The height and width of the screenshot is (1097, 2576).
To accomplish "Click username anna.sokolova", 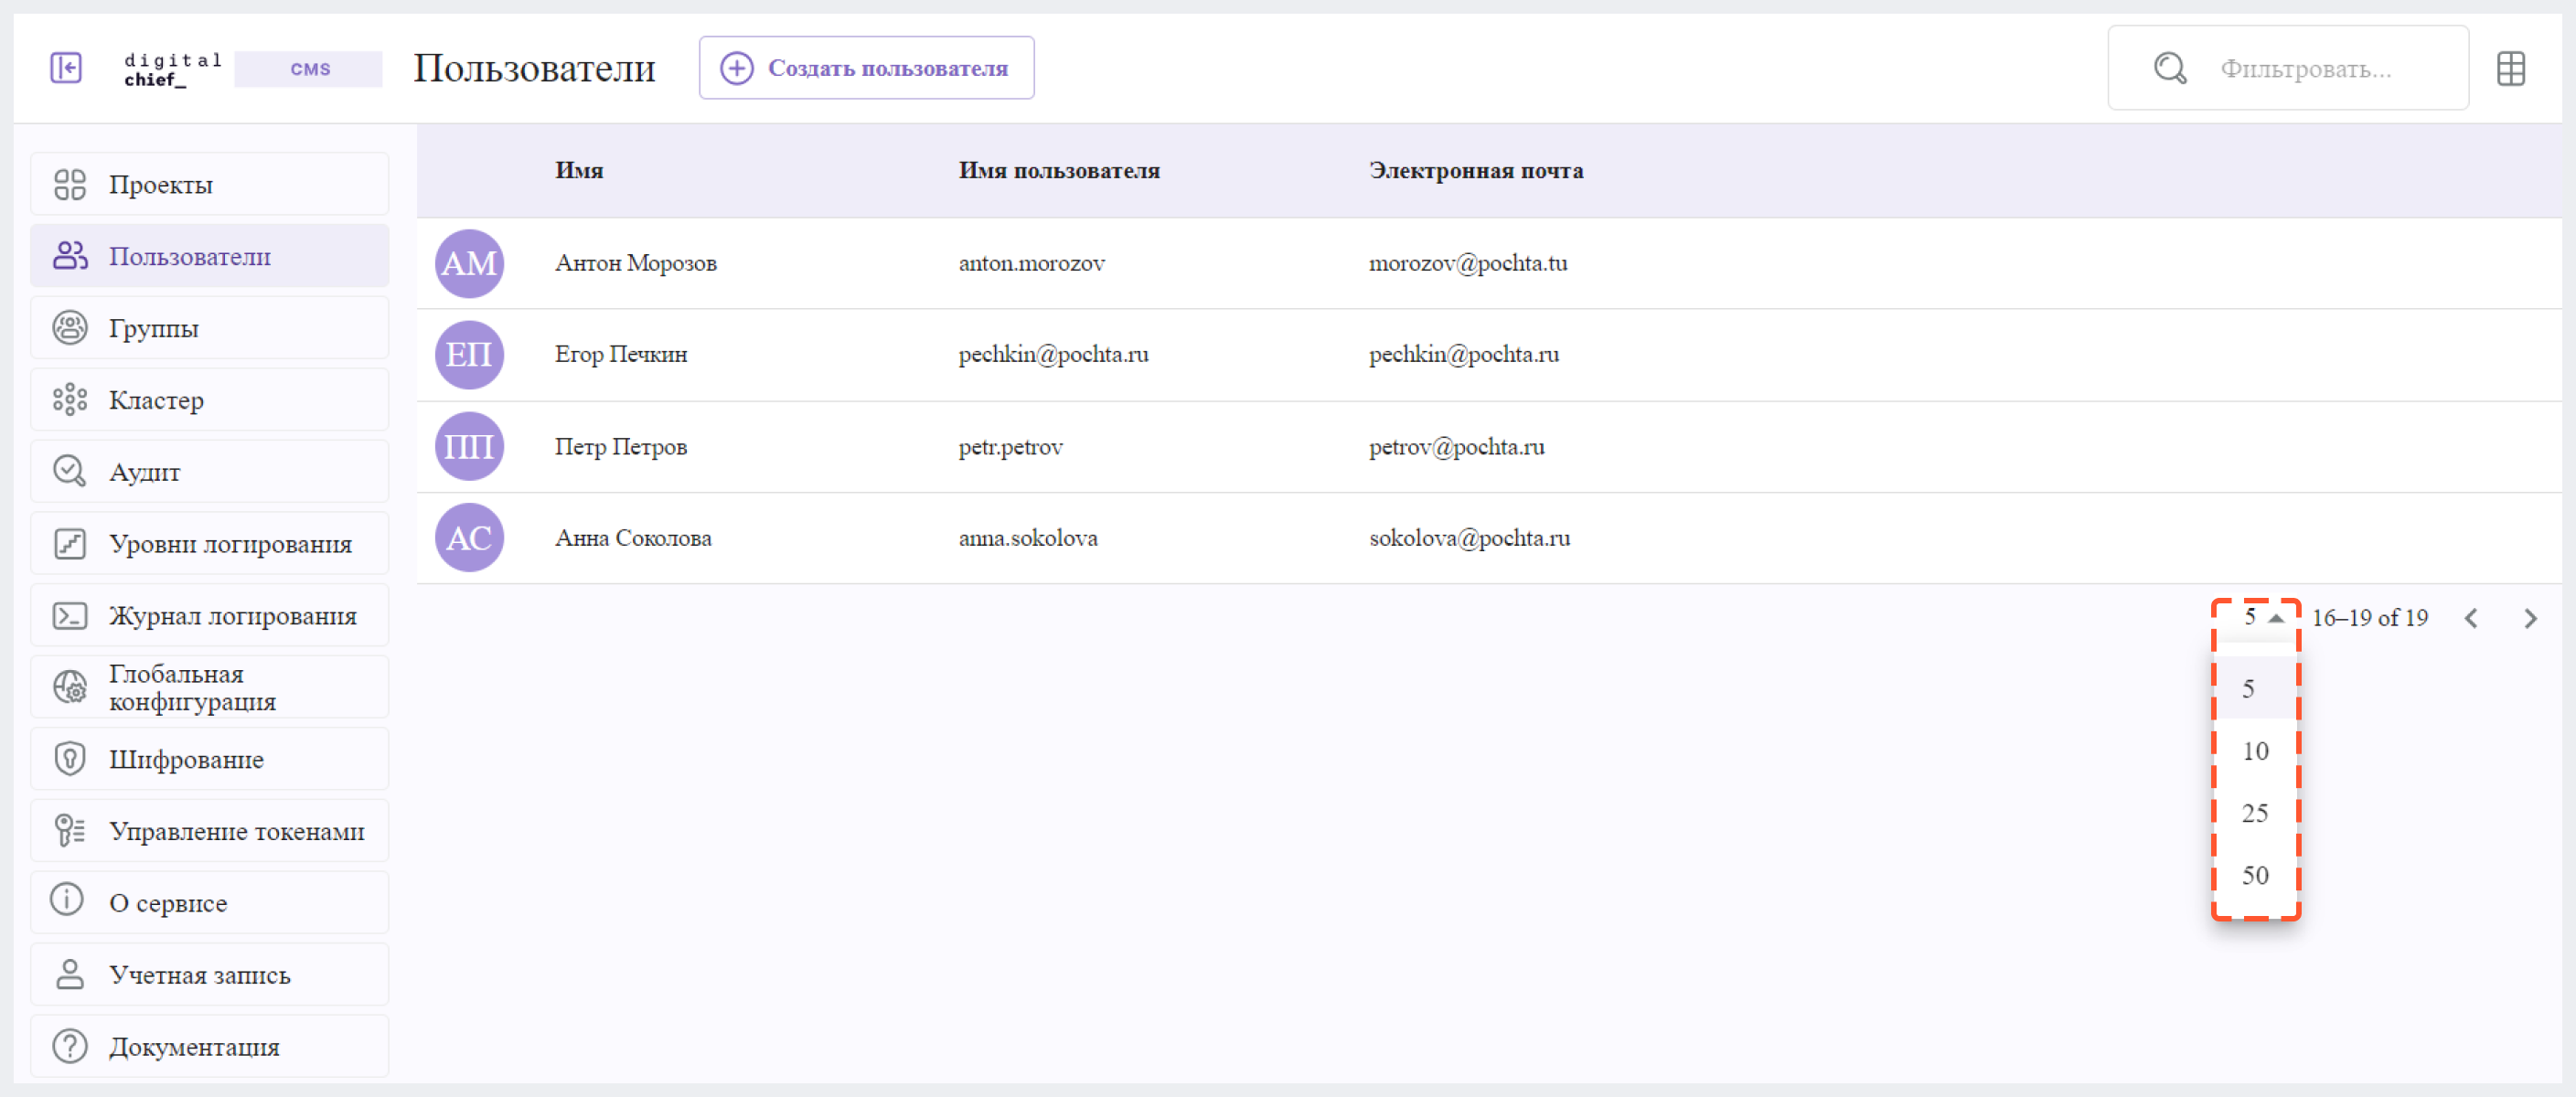I will tap(1028, 538).
